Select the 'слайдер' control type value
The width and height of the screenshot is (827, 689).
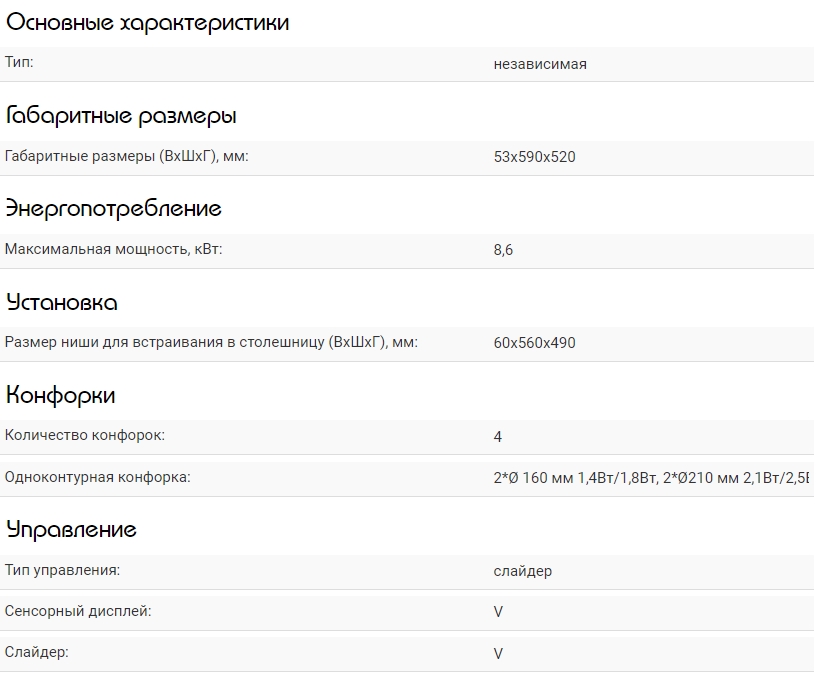coord(522,571)
